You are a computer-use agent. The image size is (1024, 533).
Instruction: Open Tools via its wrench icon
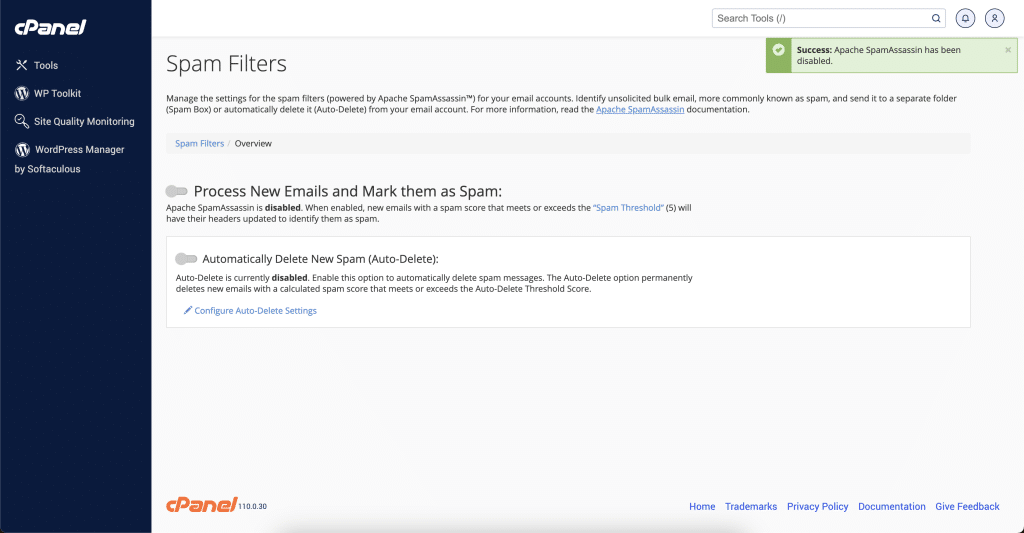tap(22, 65)
